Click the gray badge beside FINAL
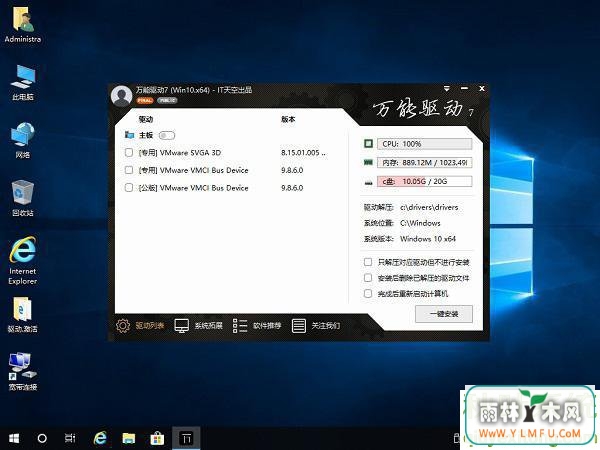This screenshot has height=450, width=600. tap(167, 101)
